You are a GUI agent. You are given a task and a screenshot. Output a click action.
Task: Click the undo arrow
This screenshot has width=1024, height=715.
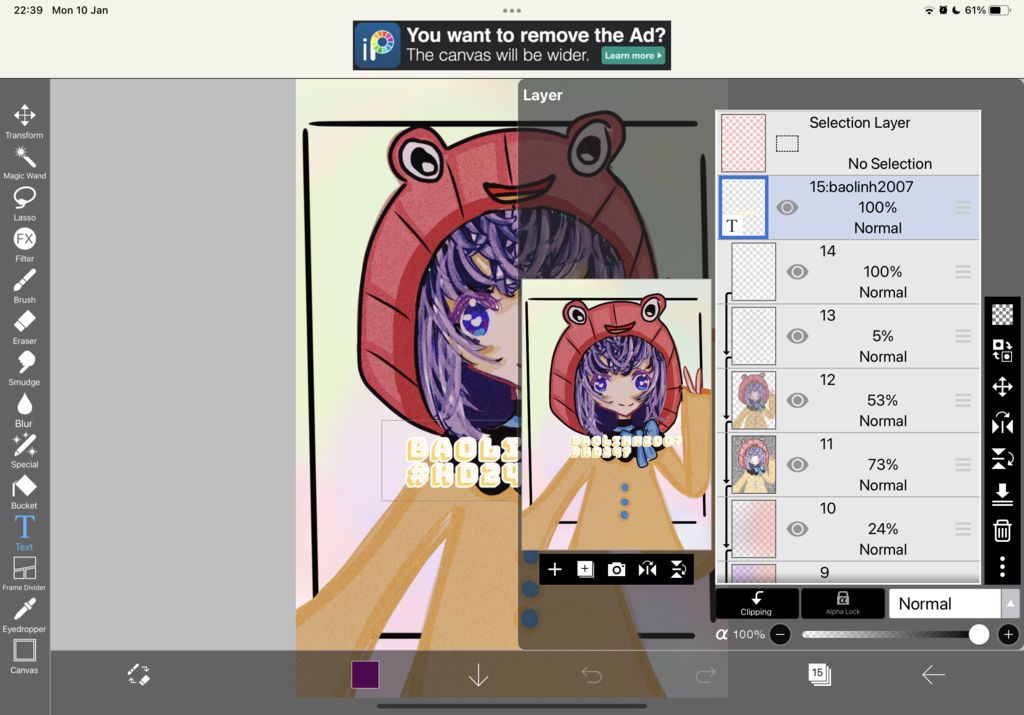(x=592, y=675)
